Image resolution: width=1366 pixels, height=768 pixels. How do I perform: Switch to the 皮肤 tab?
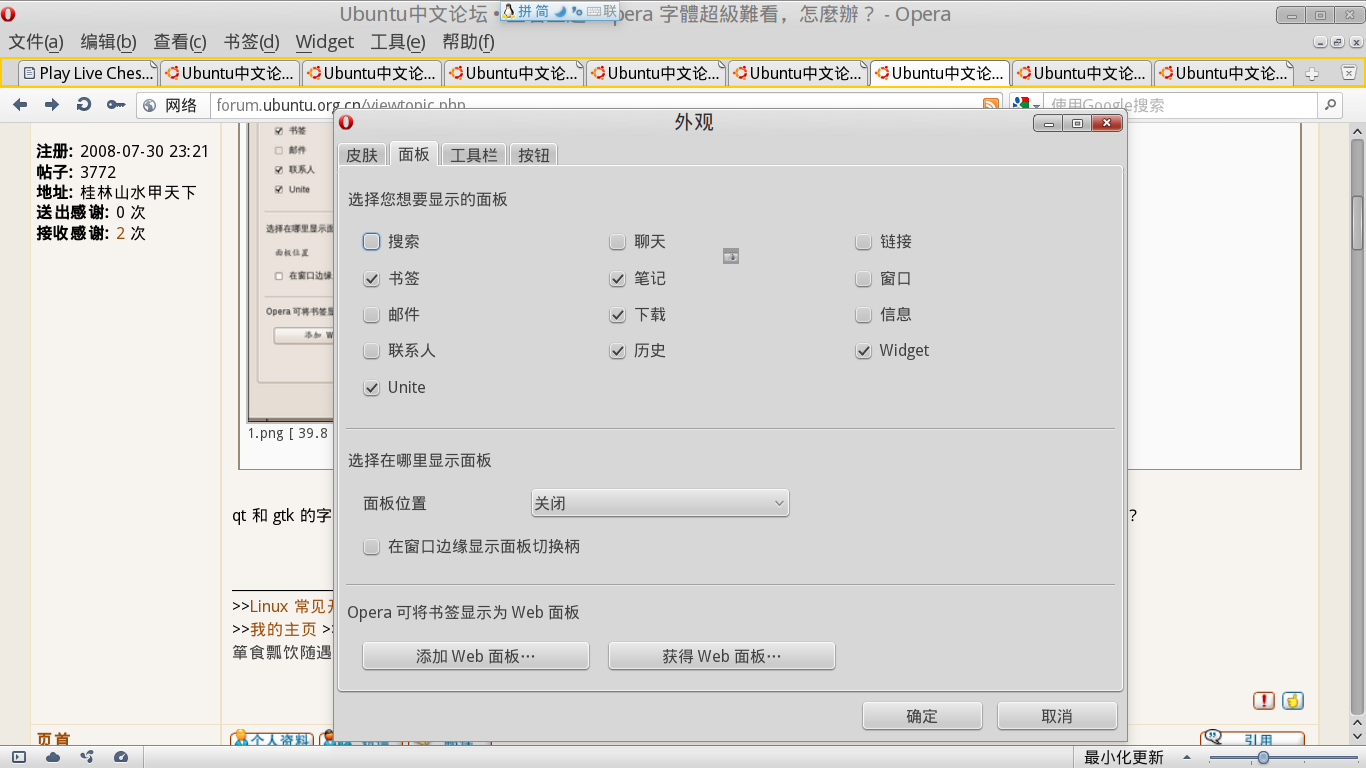coord(362,155)
